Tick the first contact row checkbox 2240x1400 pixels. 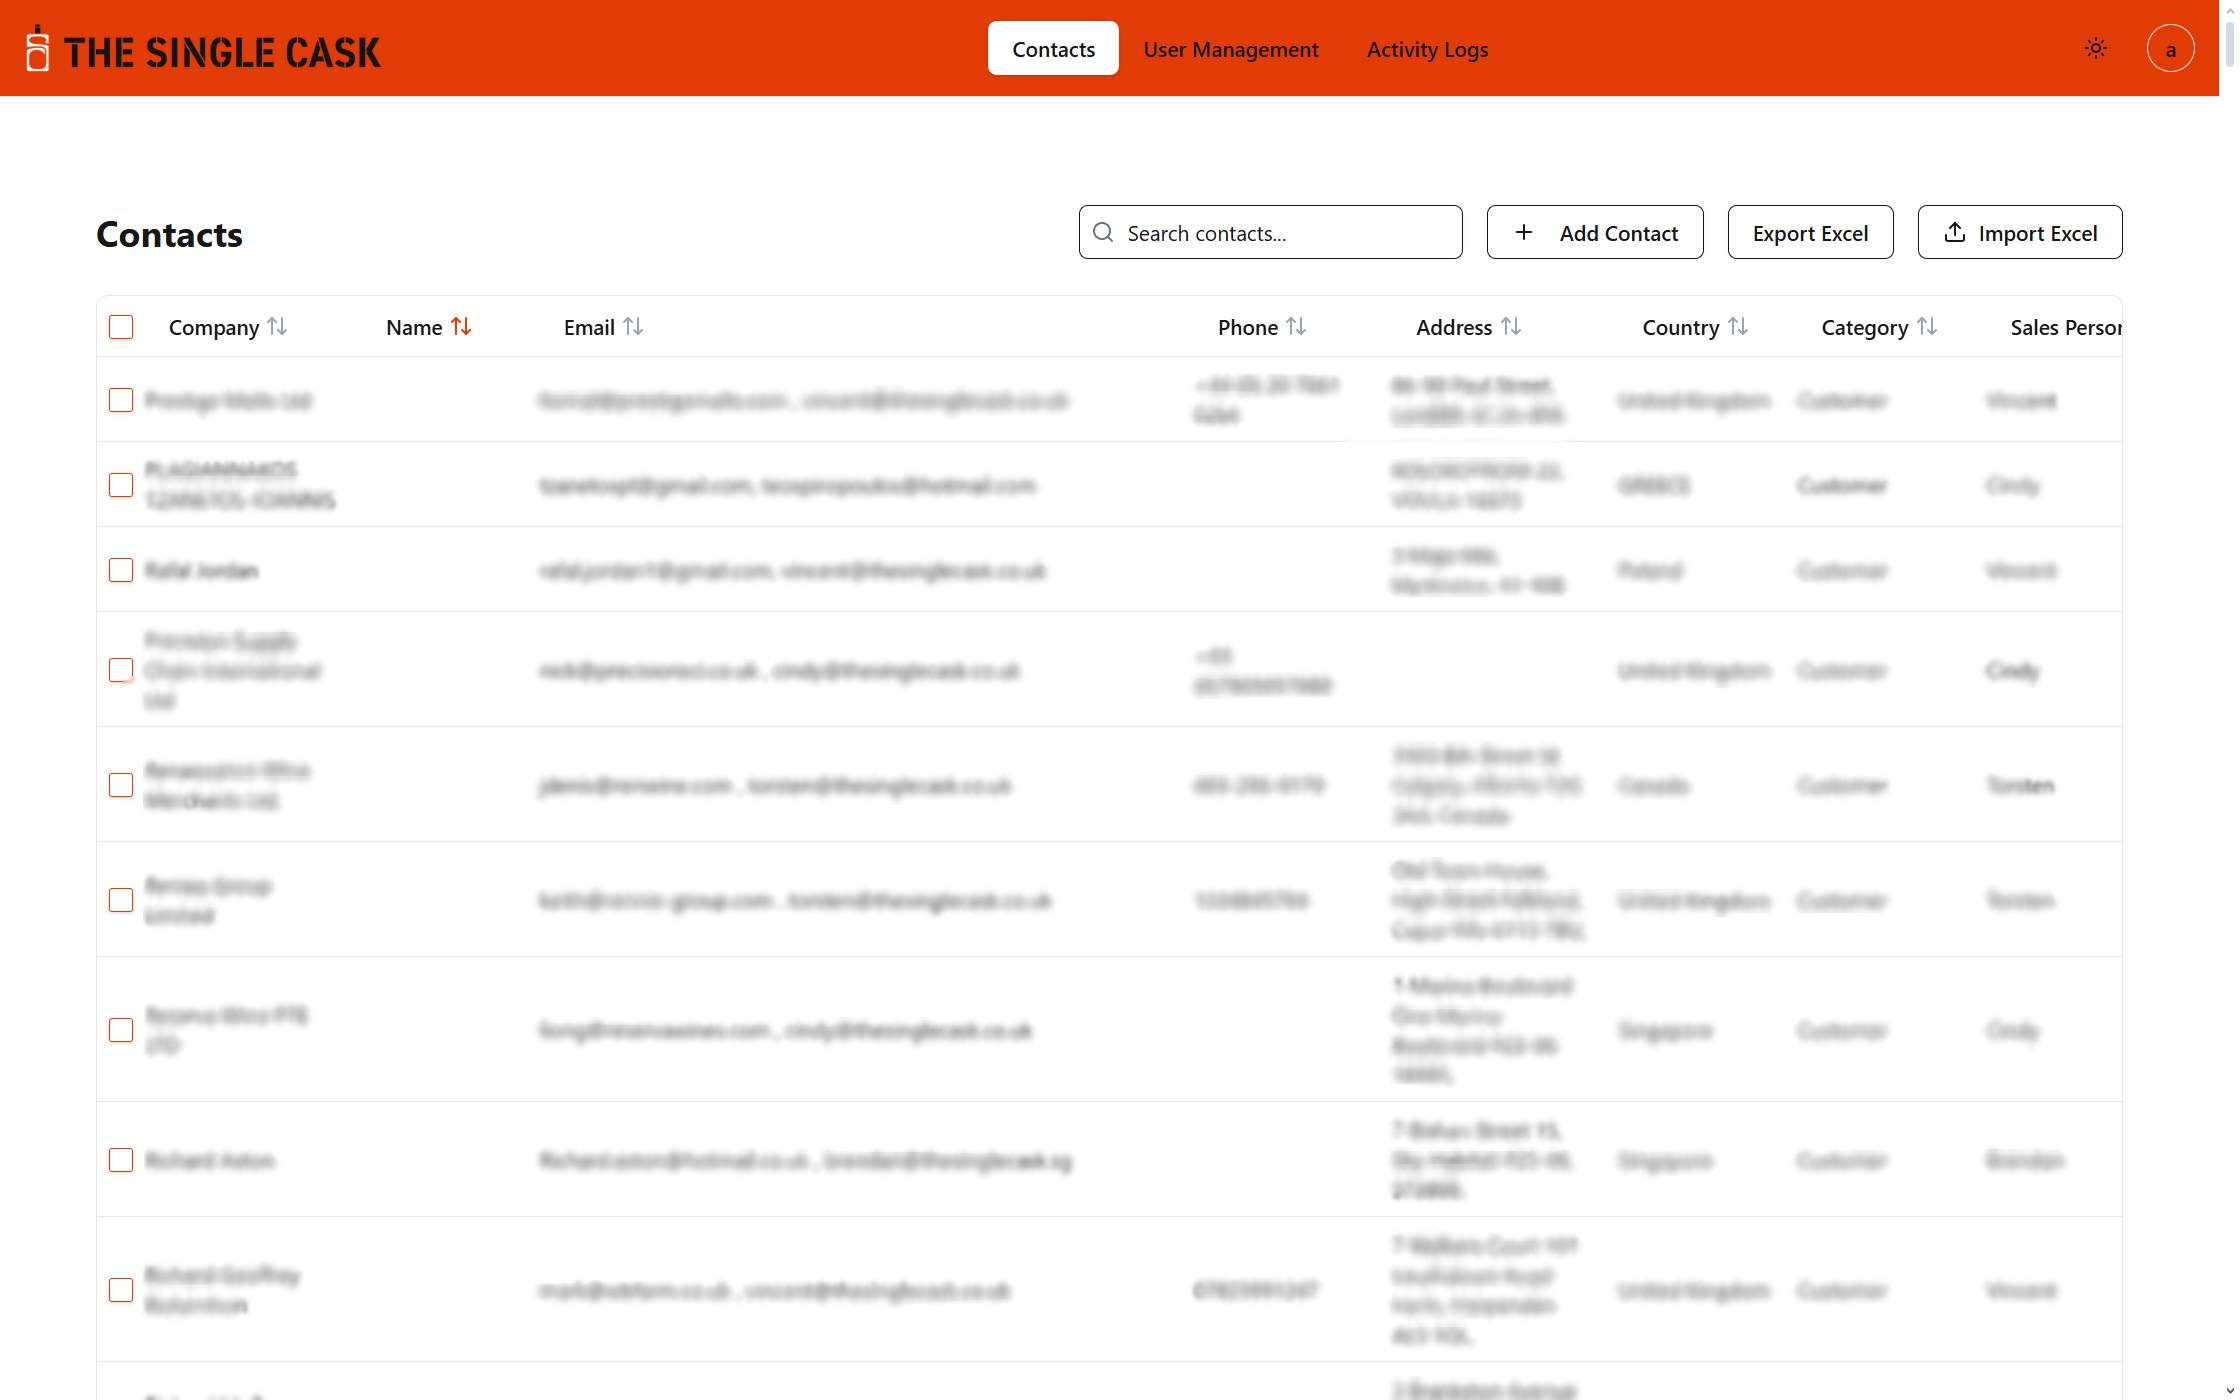pos(121,400)
